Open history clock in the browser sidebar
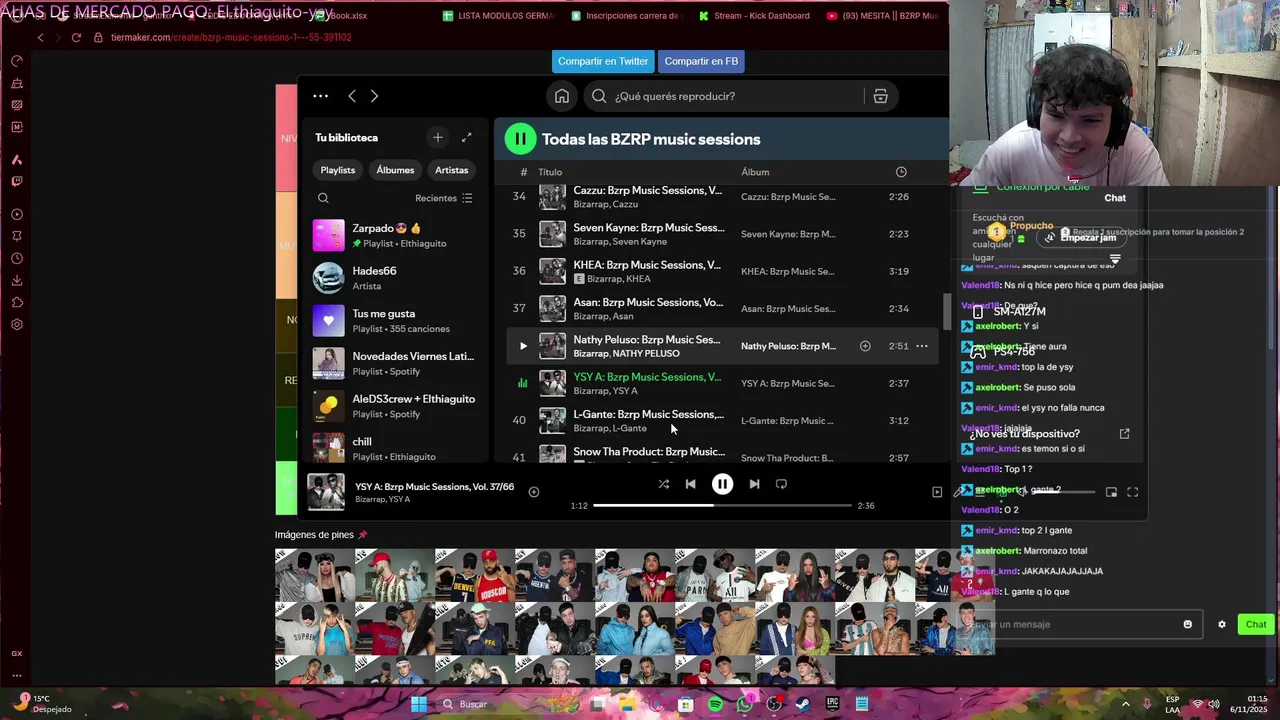Screen dimensions: 1280x720 tap(17, 258)
